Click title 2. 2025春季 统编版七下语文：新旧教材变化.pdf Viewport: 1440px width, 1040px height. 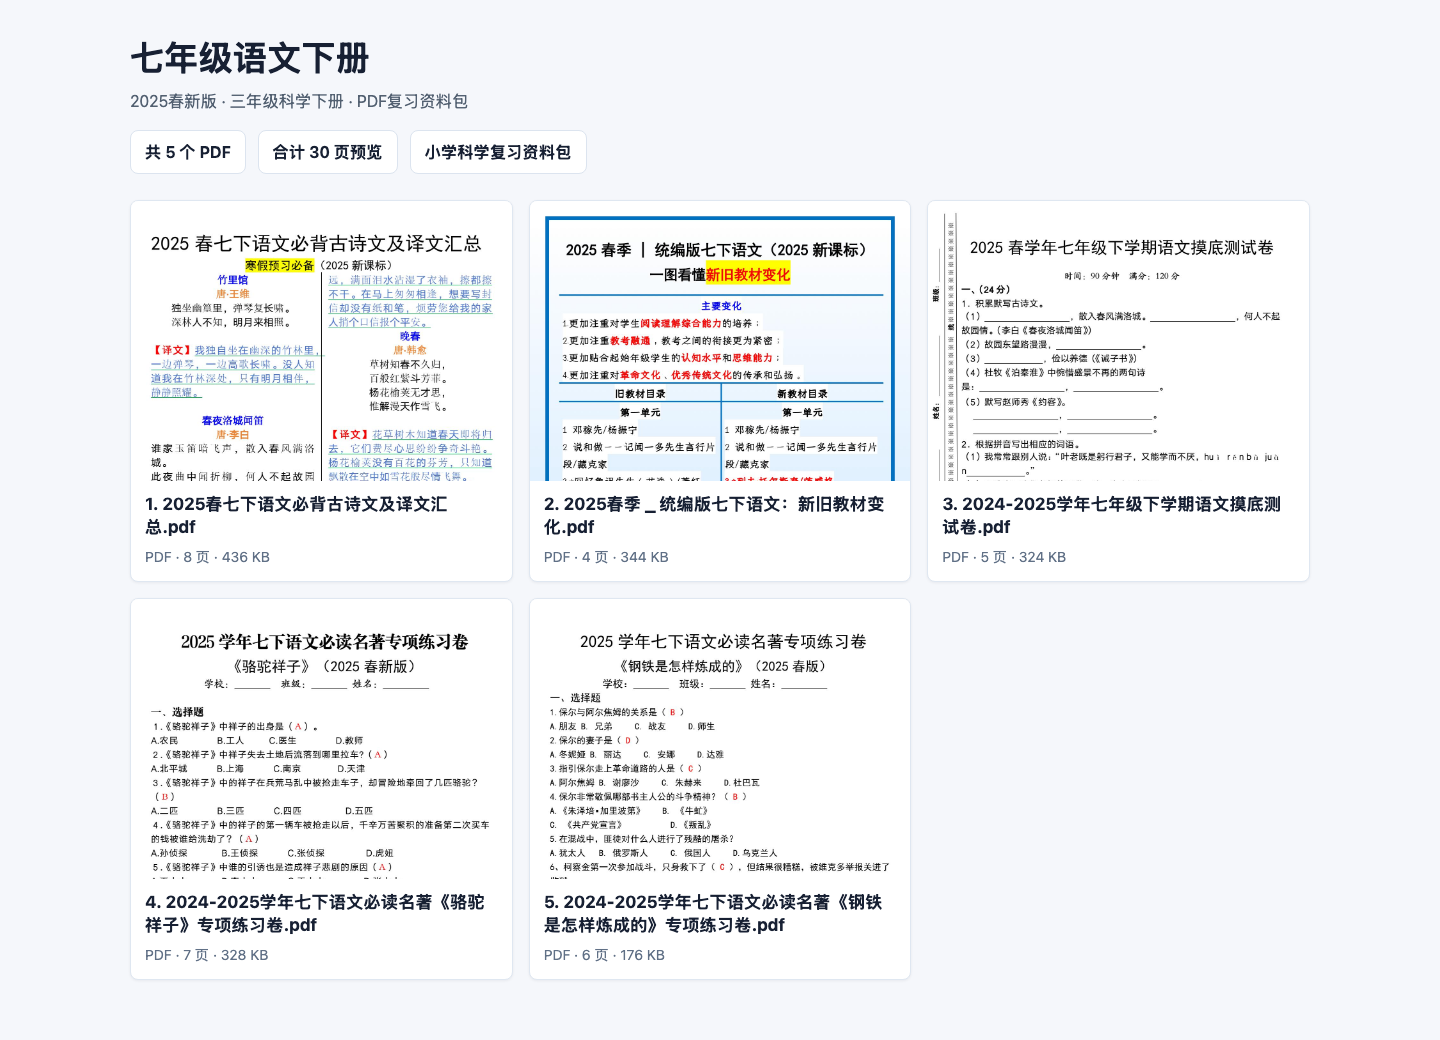tap(714, 516)
